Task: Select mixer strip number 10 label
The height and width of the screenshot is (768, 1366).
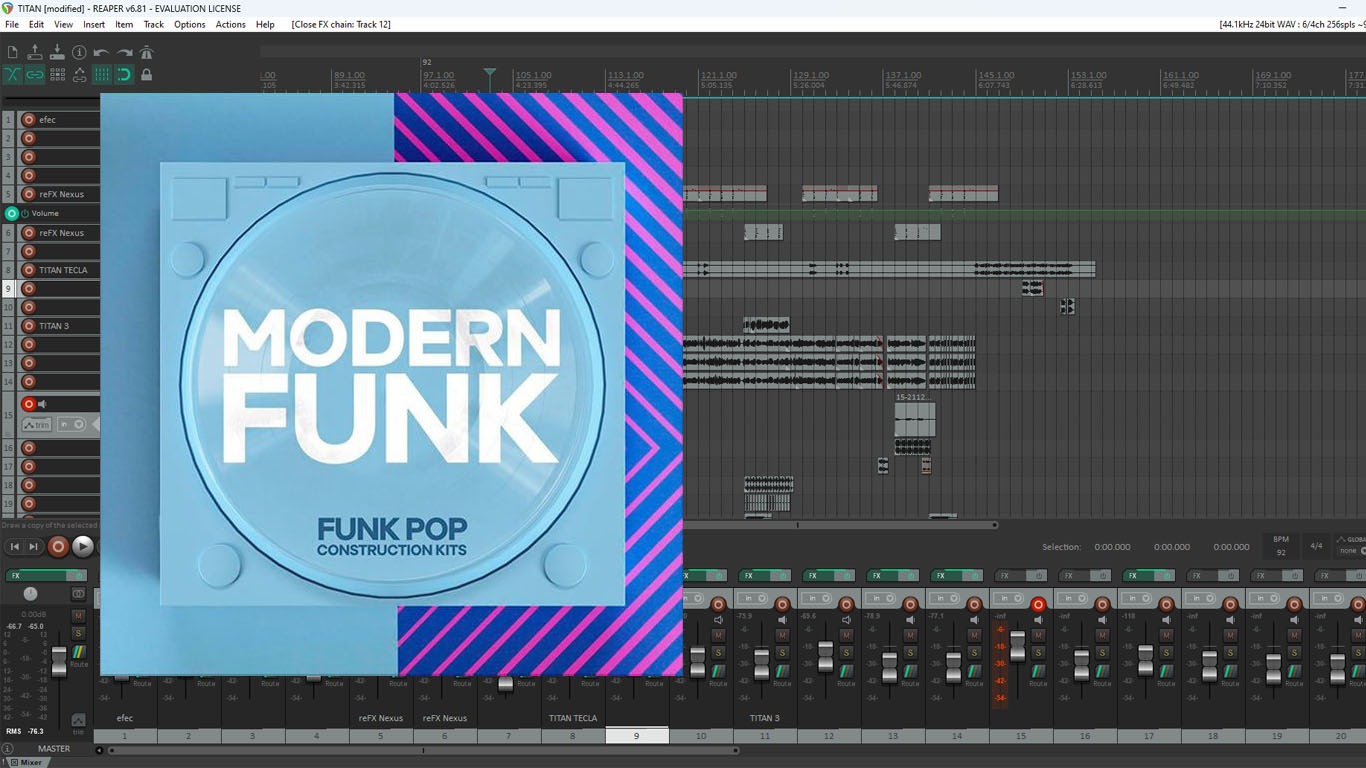Action: (701, 736)
